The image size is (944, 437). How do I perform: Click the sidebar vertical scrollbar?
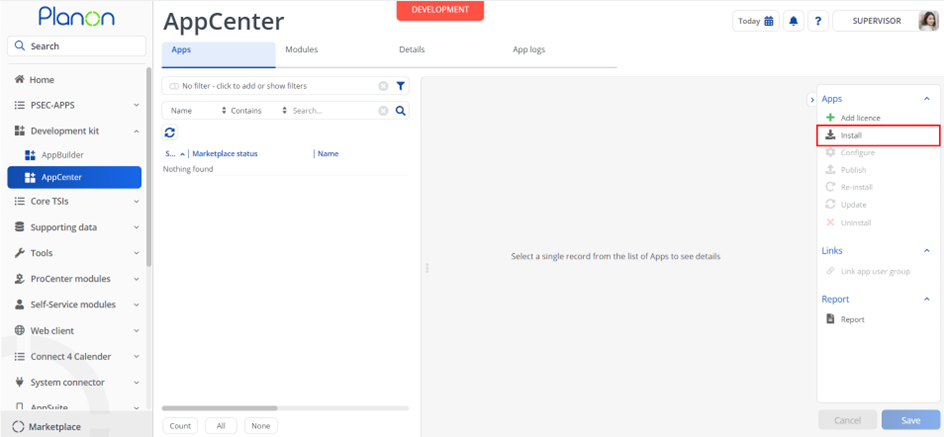[149, 166]
